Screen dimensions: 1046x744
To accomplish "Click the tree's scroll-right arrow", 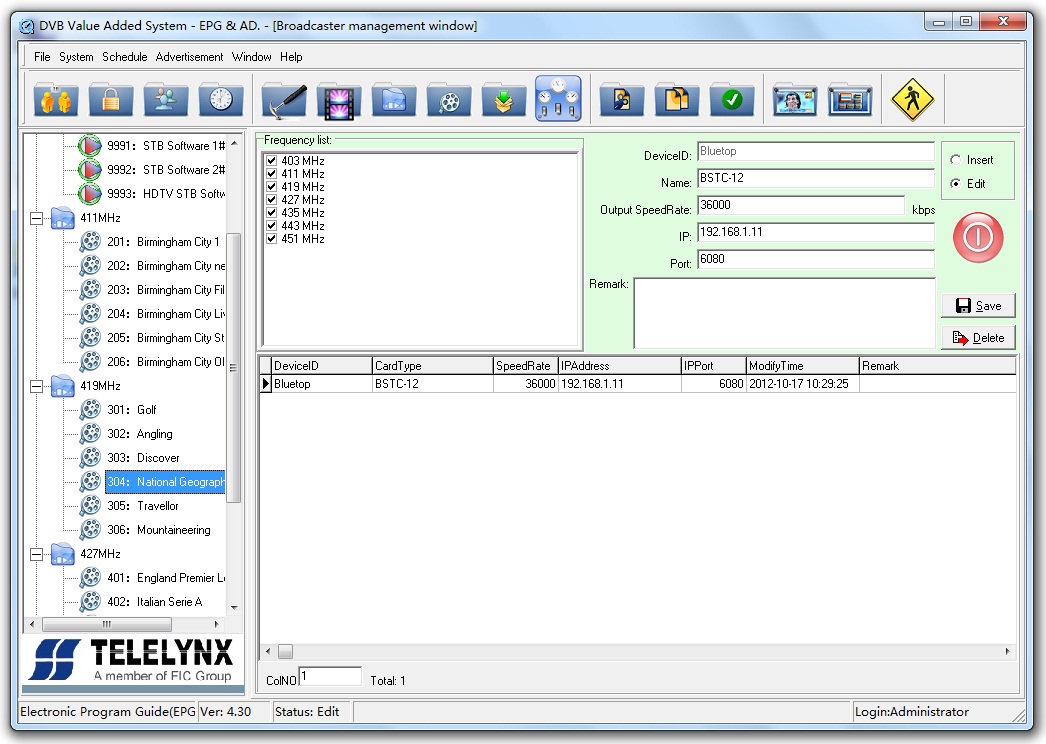I will point(216,625).
